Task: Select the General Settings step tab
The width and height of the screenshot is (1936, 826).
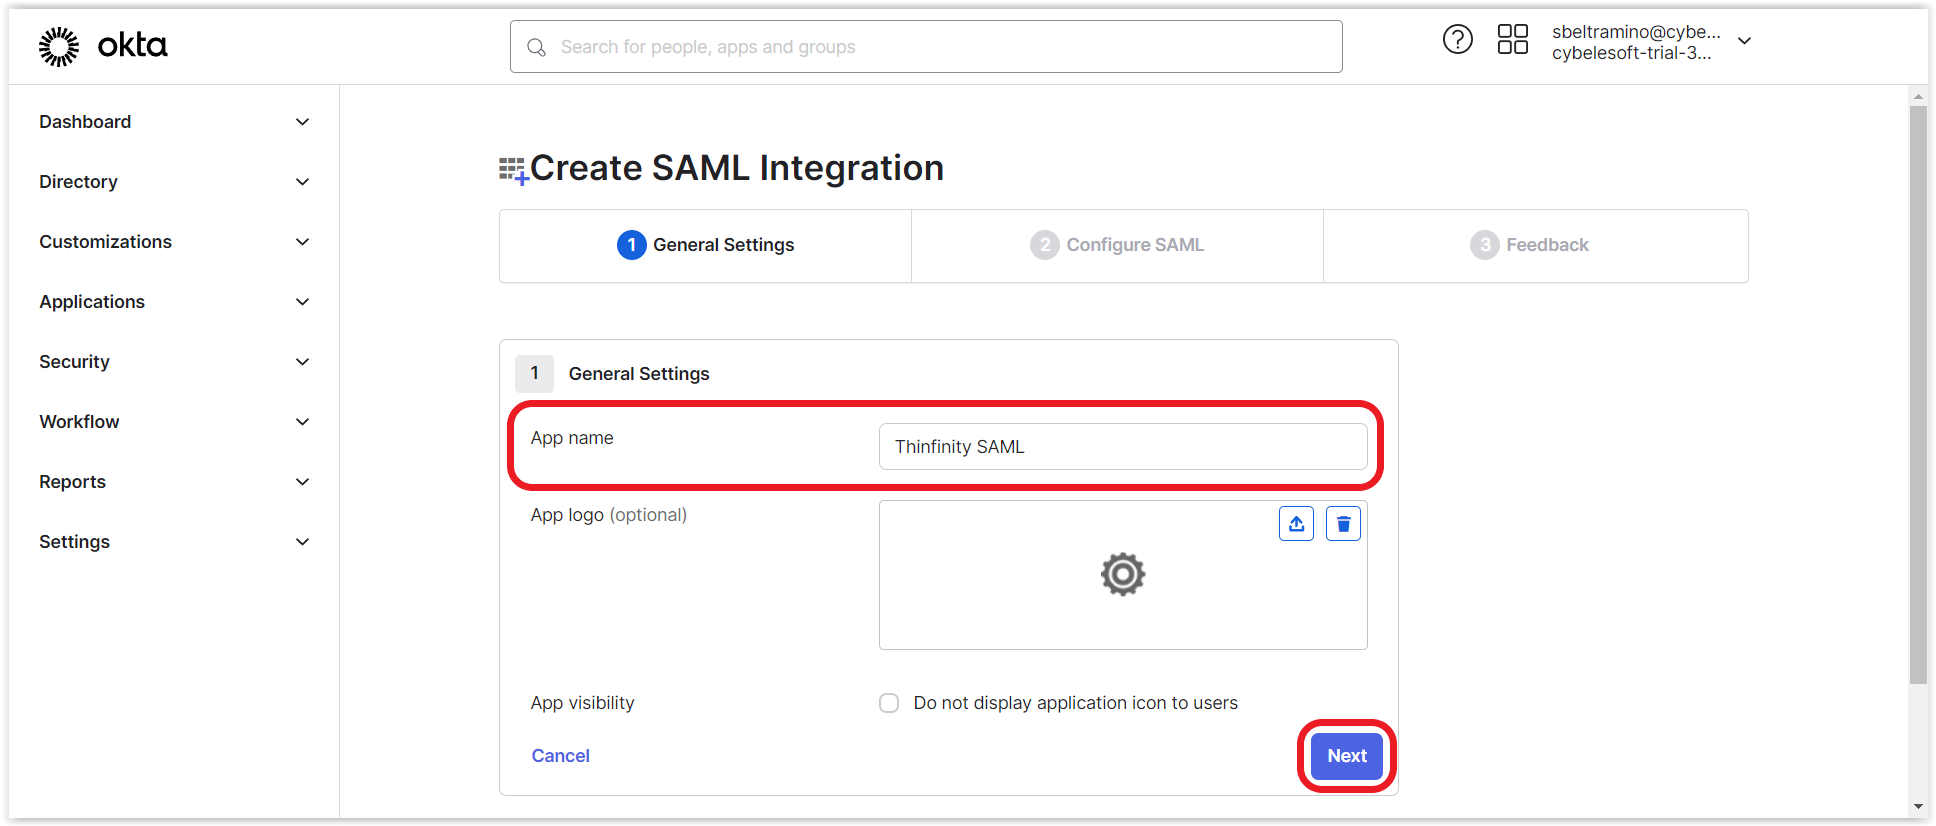Action: 705,245
